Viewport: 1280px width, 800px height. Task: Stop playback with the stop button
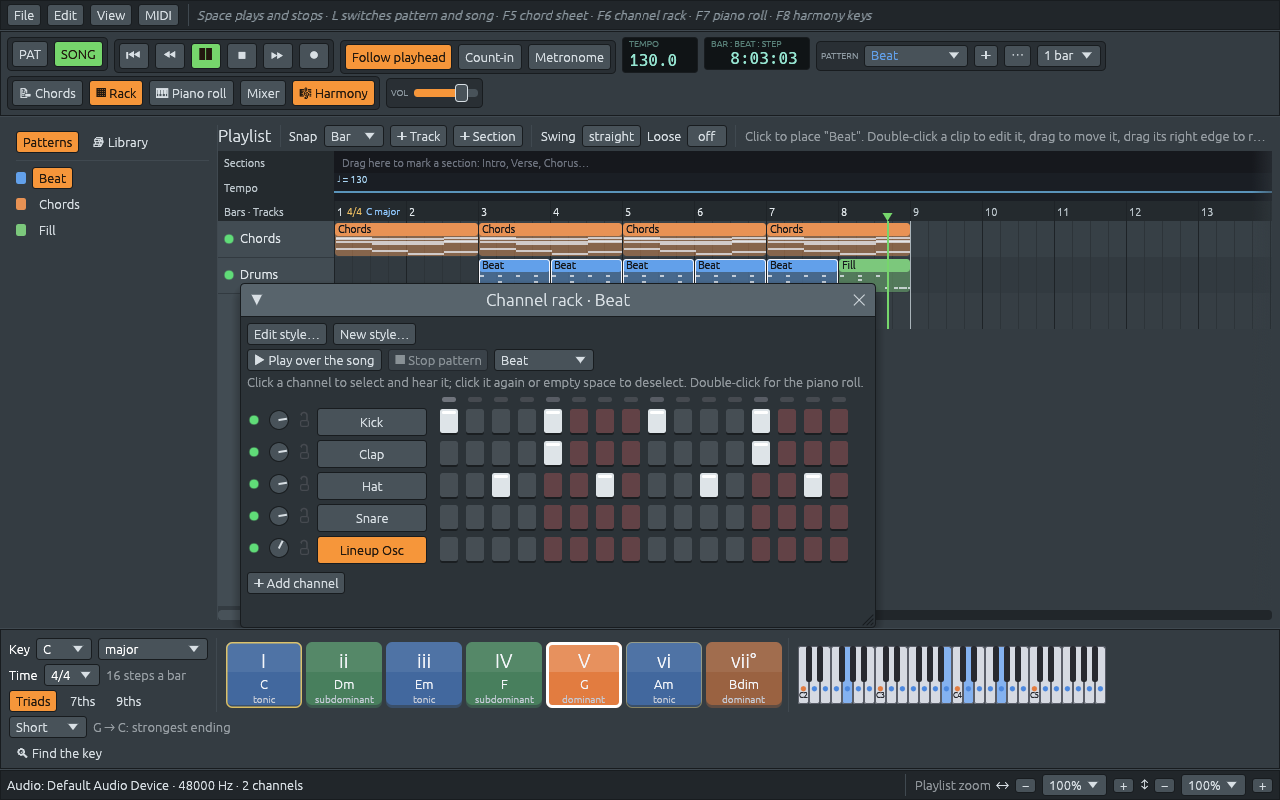(x=241, y=56)
